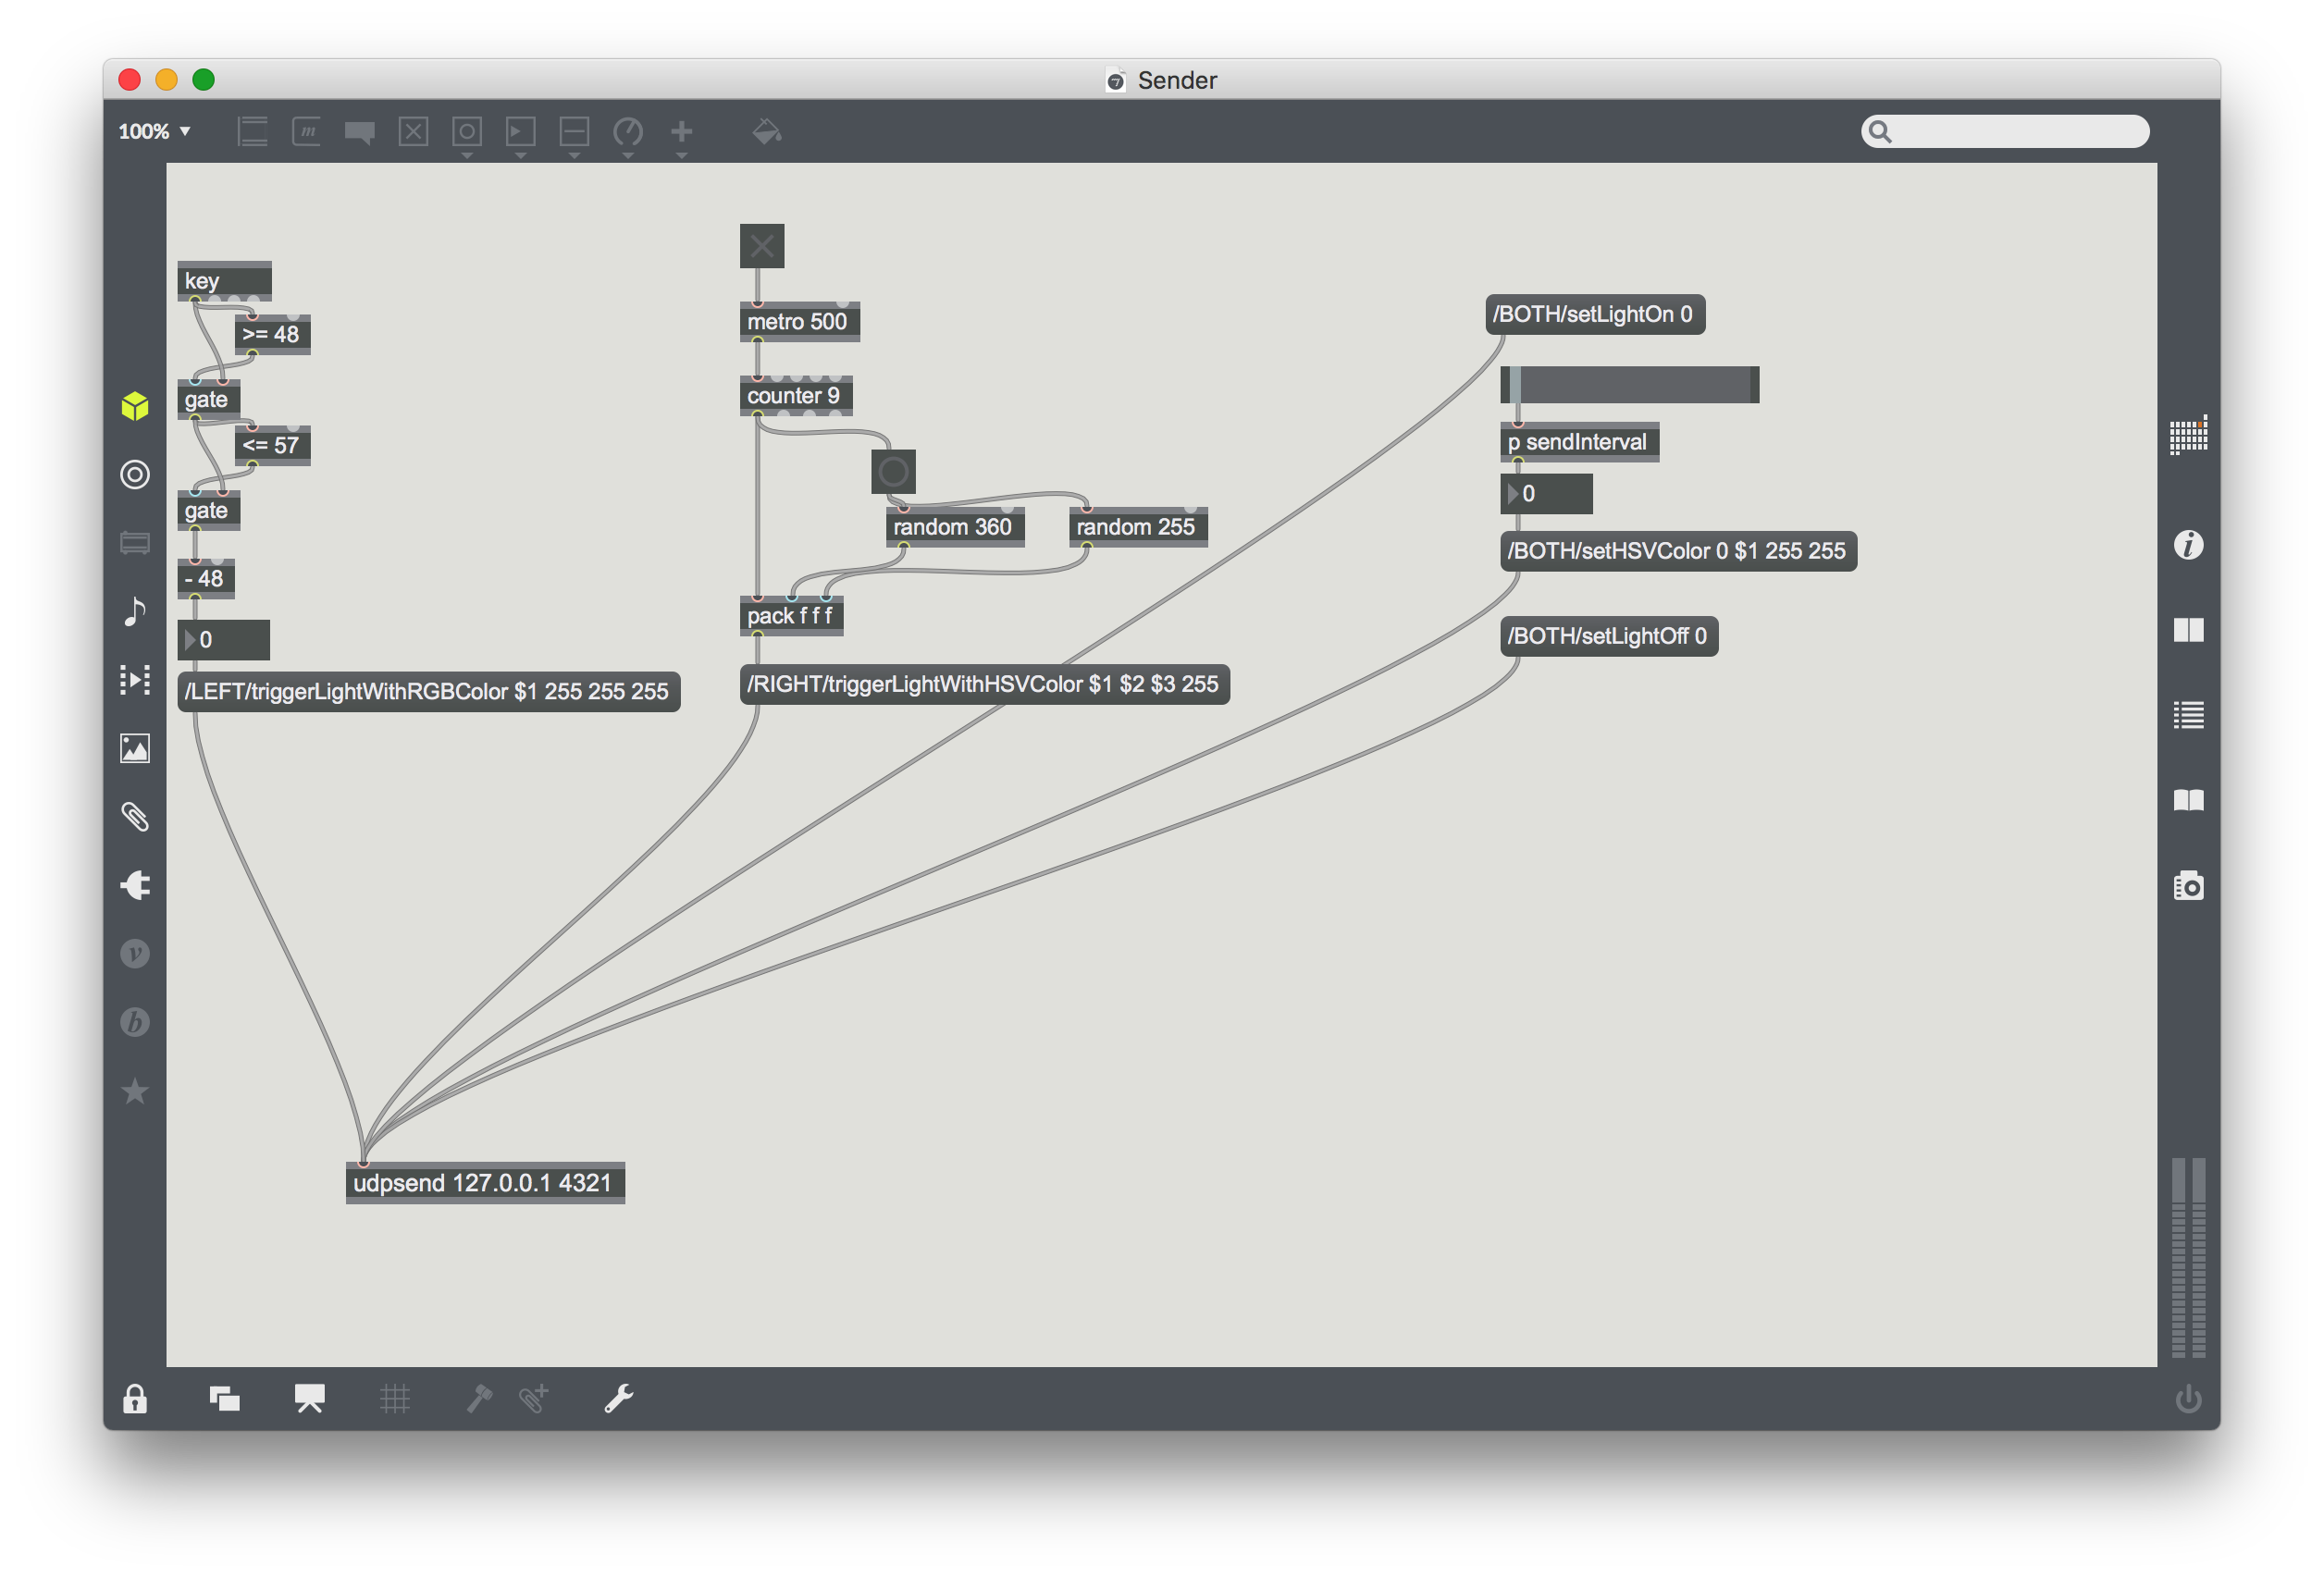Open the p sendInterval subpatcher
2324x1578 pixels.
coord(1578,442)
